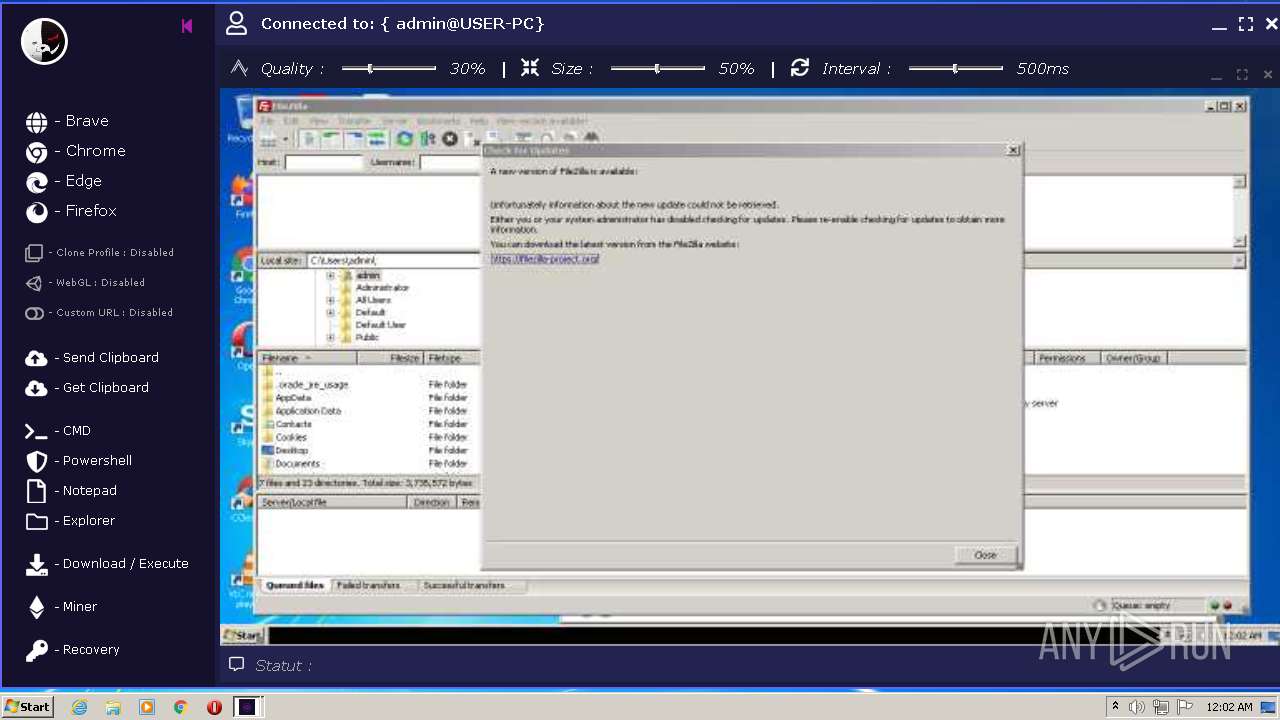Click Get Clipboard
Image resolution: width=1280 pixels, height=720 pixels.
87,388
